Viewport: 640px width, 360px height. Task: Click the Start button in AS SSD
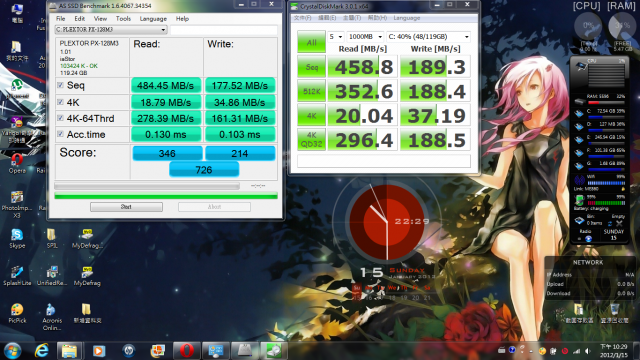[x=126, y=207]
